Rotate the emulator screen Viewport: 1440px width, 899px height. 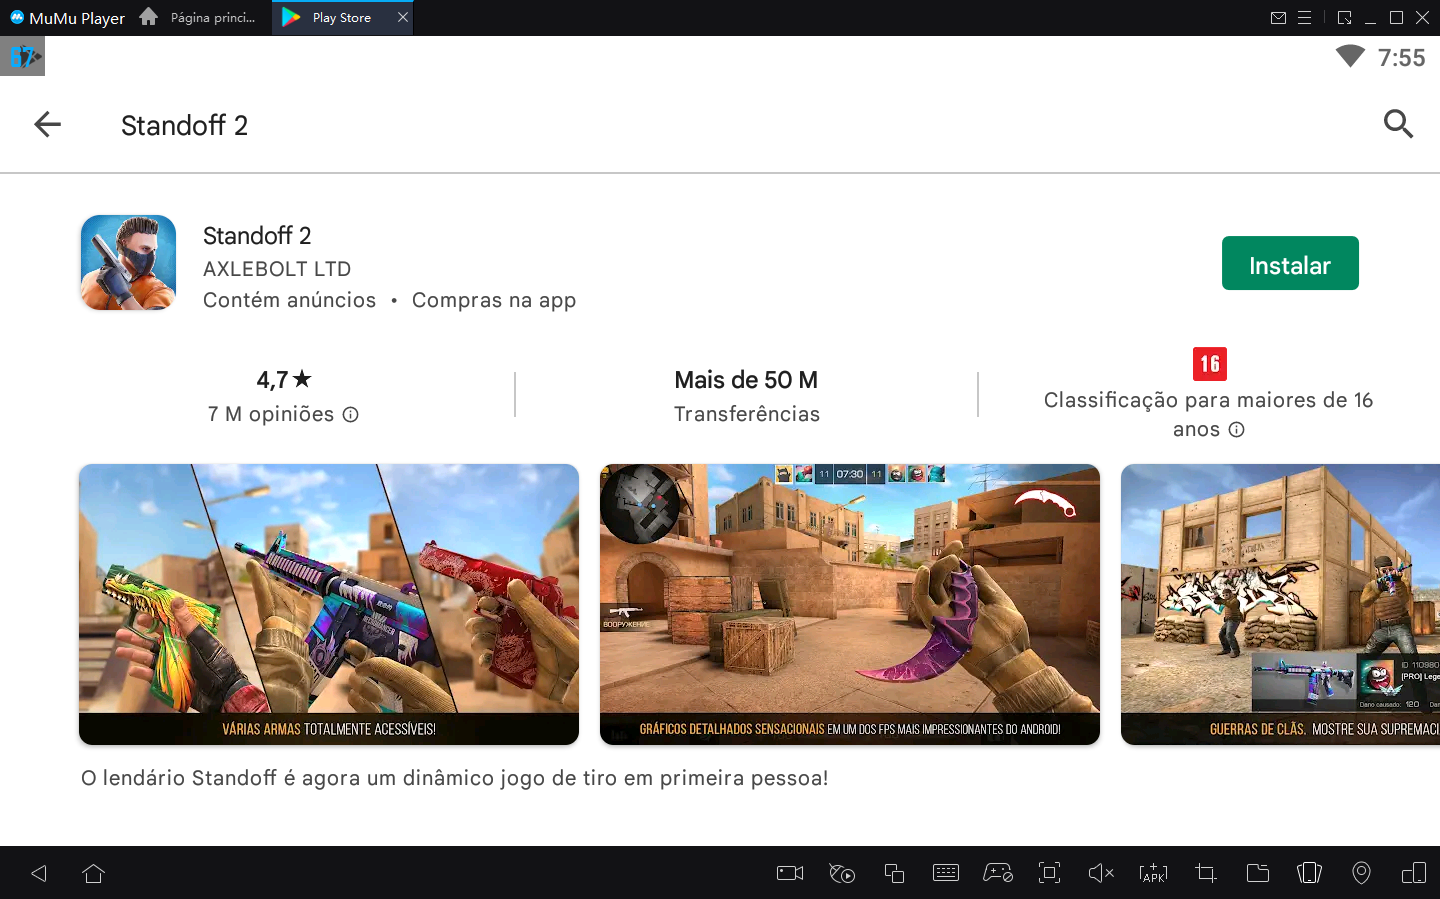click(x=1413, y=873)
